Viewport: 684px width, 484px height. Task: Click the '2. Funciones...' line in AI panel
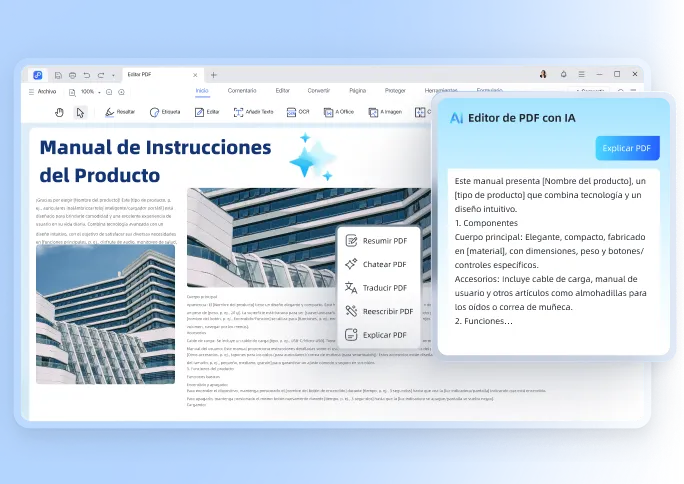click(483, 321)
